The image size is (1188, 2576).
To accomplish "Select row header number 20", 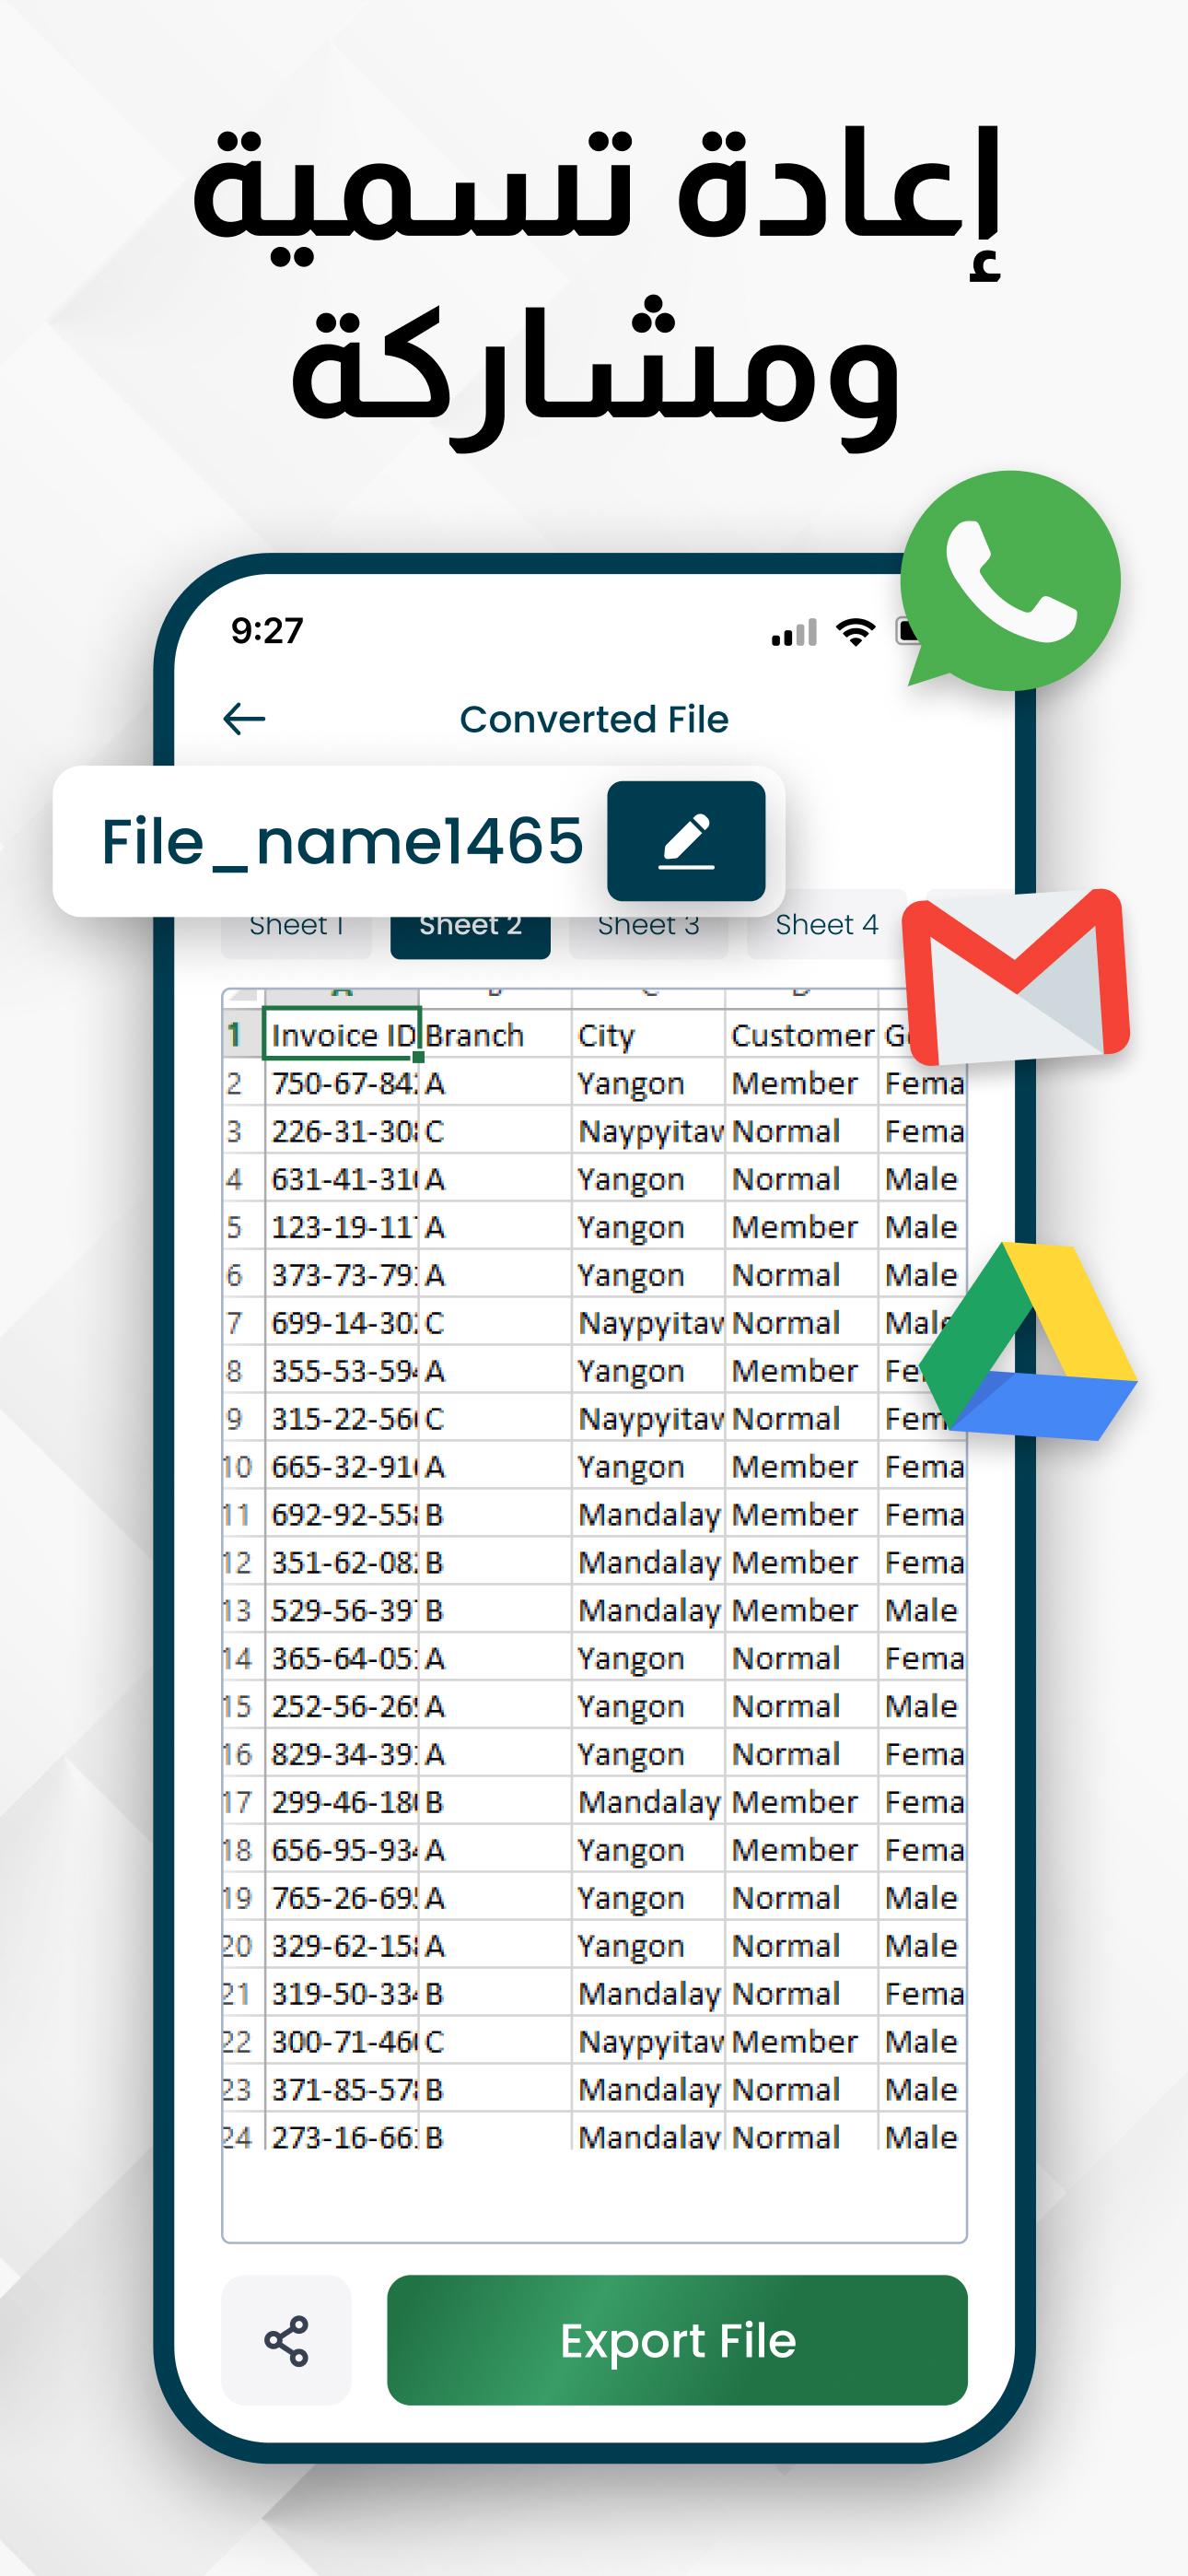I will pyautogui.click(x=241, y=1946).
